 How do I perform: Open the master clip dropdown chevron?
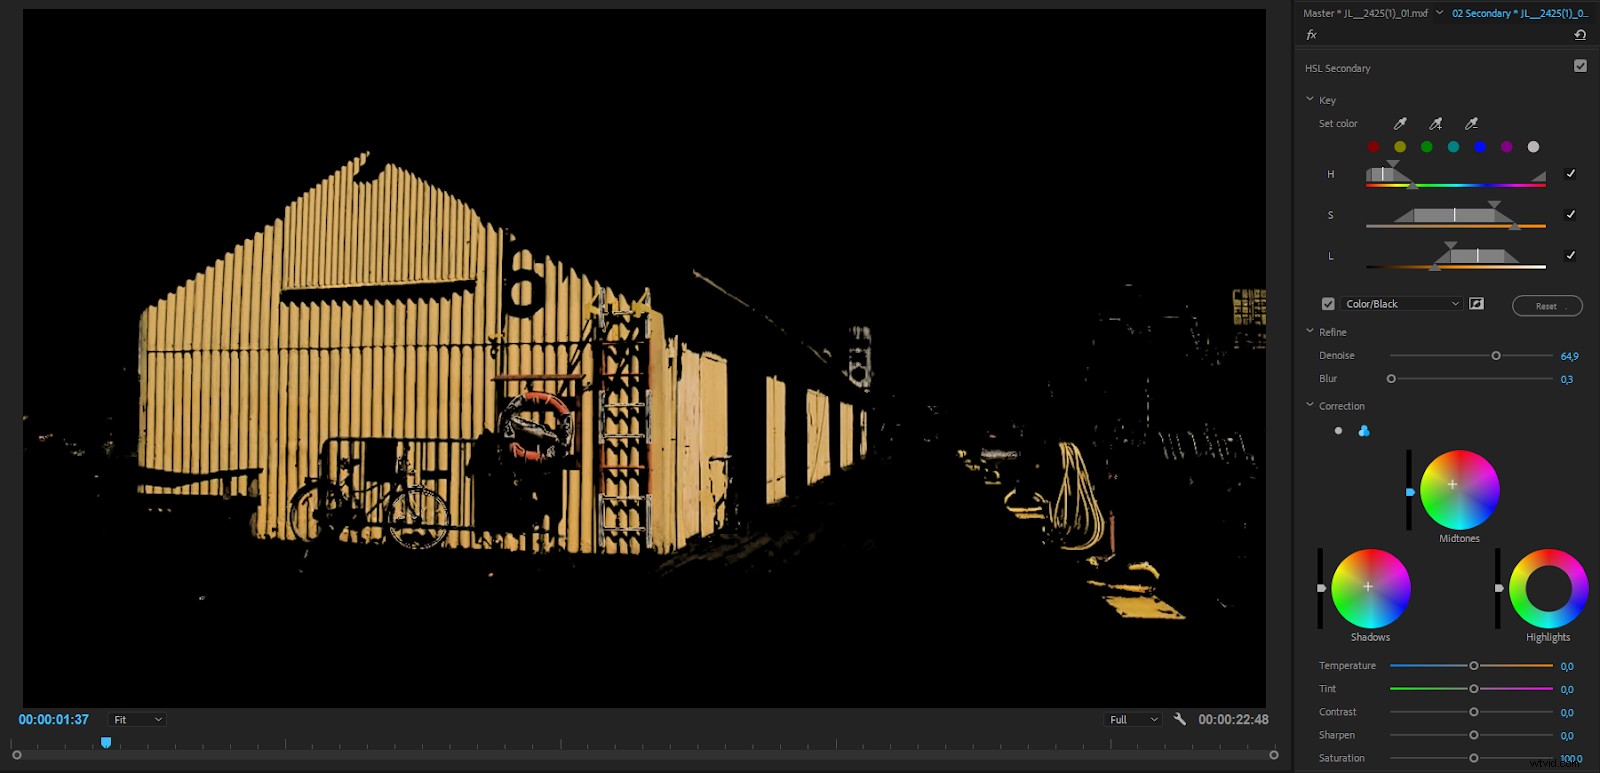click(1439, 13)
